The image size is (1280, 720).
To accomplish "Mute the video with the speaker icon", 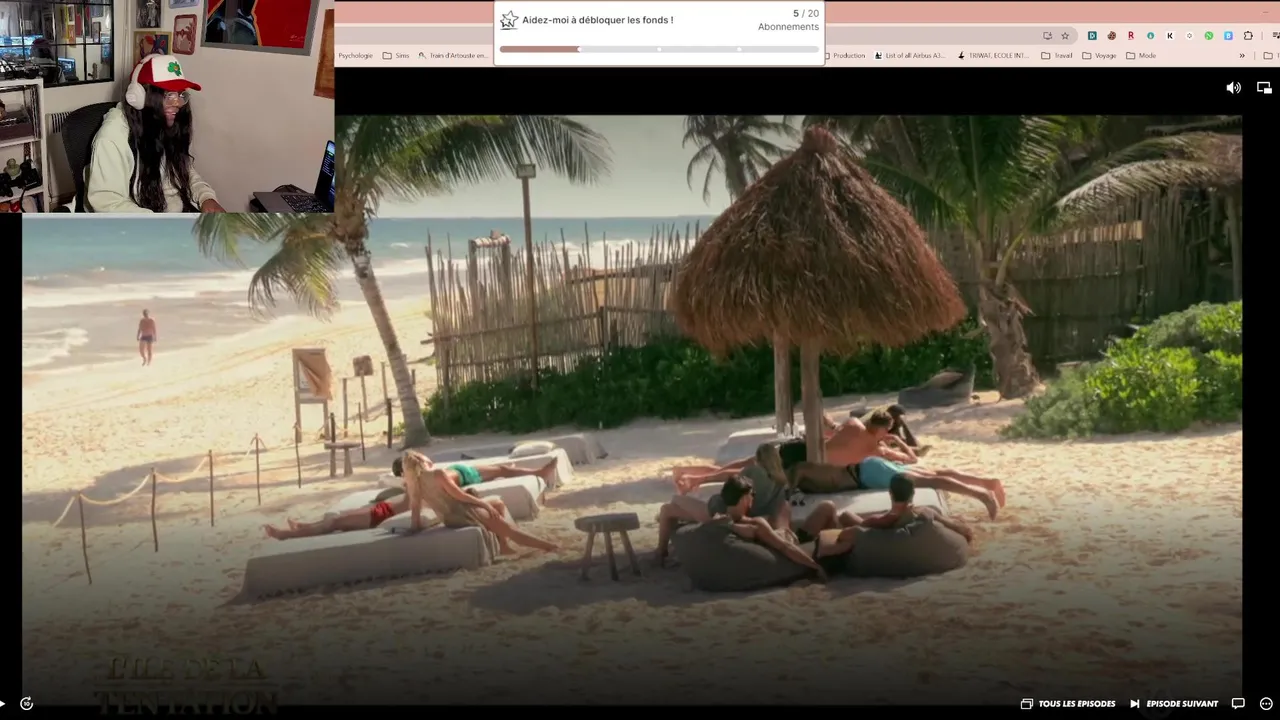I will click(x=1233, y=88).
